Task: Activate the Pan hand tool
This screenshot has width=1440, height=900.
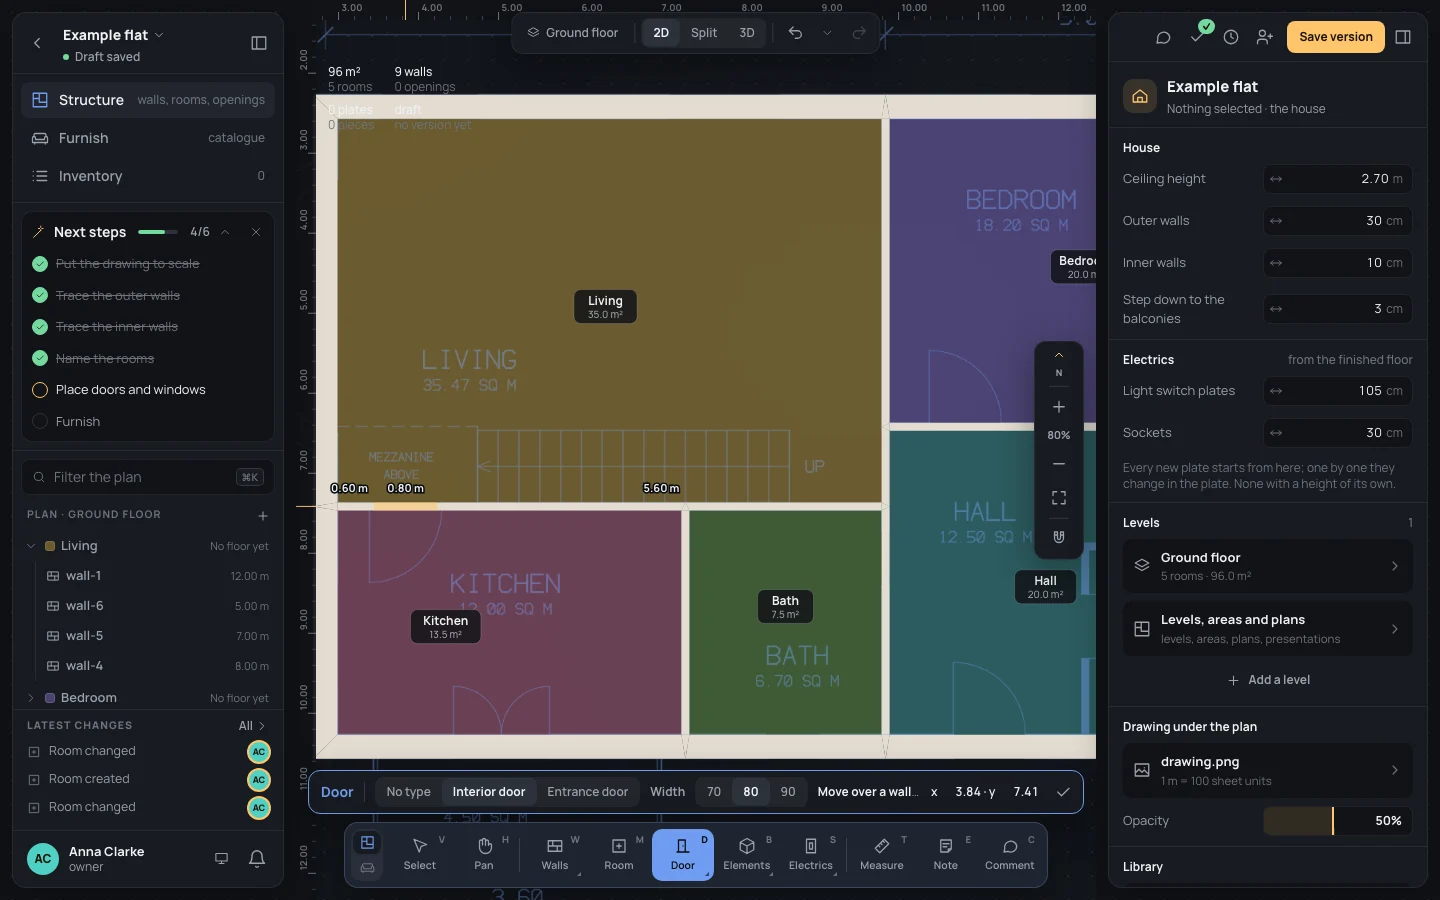Action: tap(484, 855)
